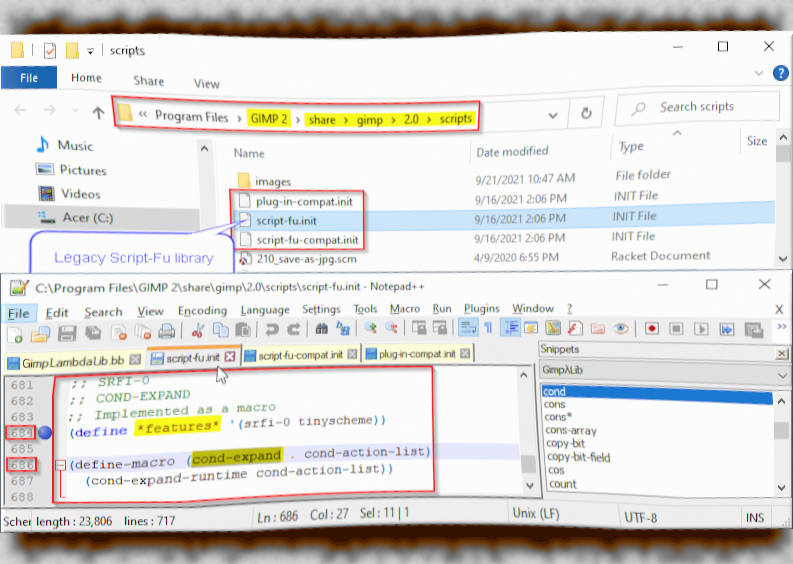
Task: Select the 'count' snippet
Action: pyautogui.click(x=562, y=484)
